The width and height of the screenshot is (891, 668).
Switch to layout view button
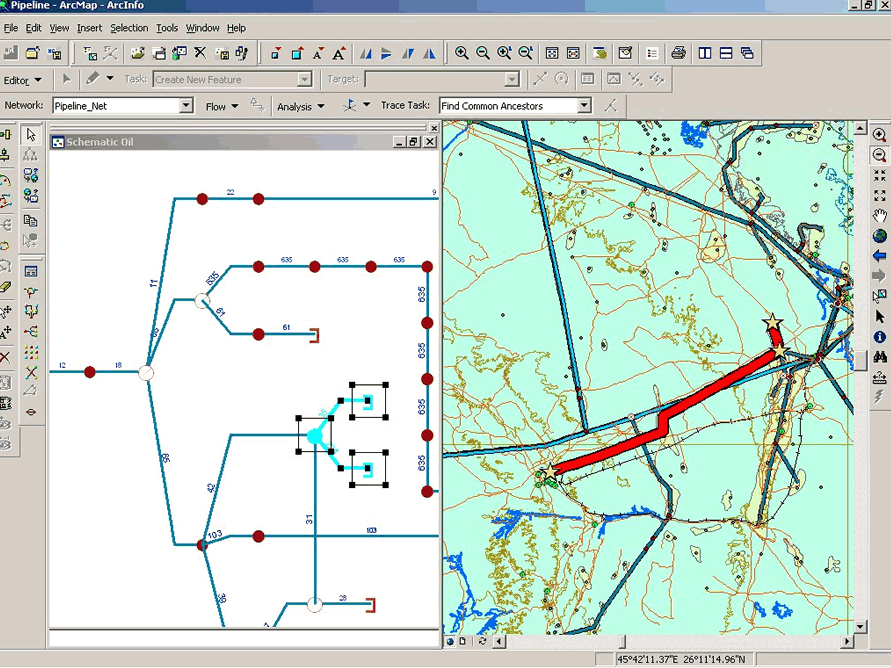coord(462,641)
